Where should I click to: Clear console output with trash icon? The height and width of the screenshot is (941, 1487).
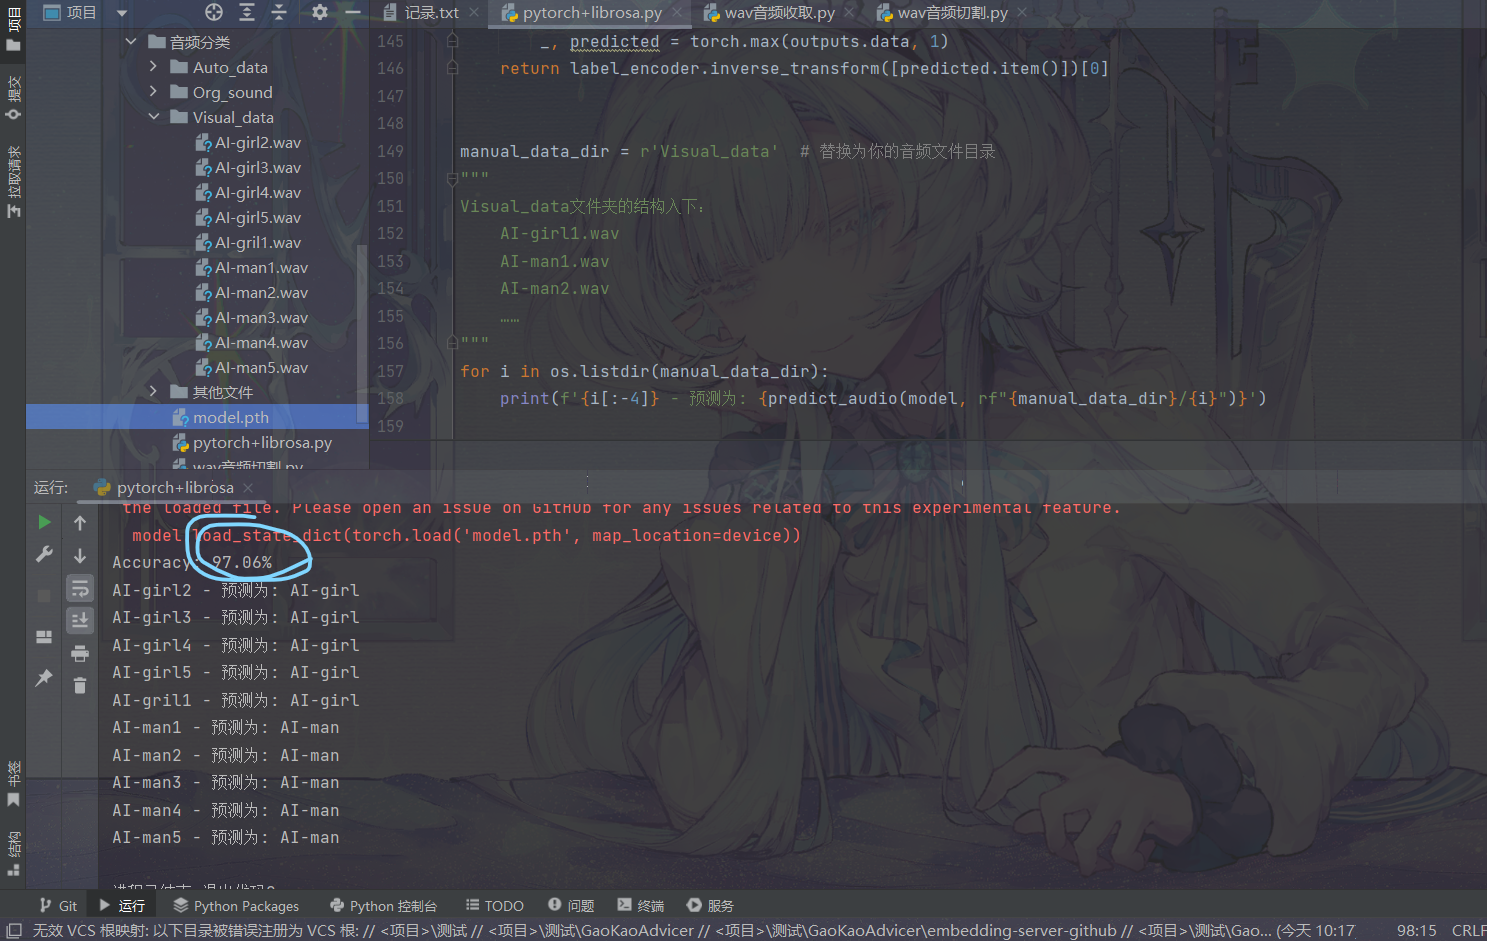(x=80, y=685)
